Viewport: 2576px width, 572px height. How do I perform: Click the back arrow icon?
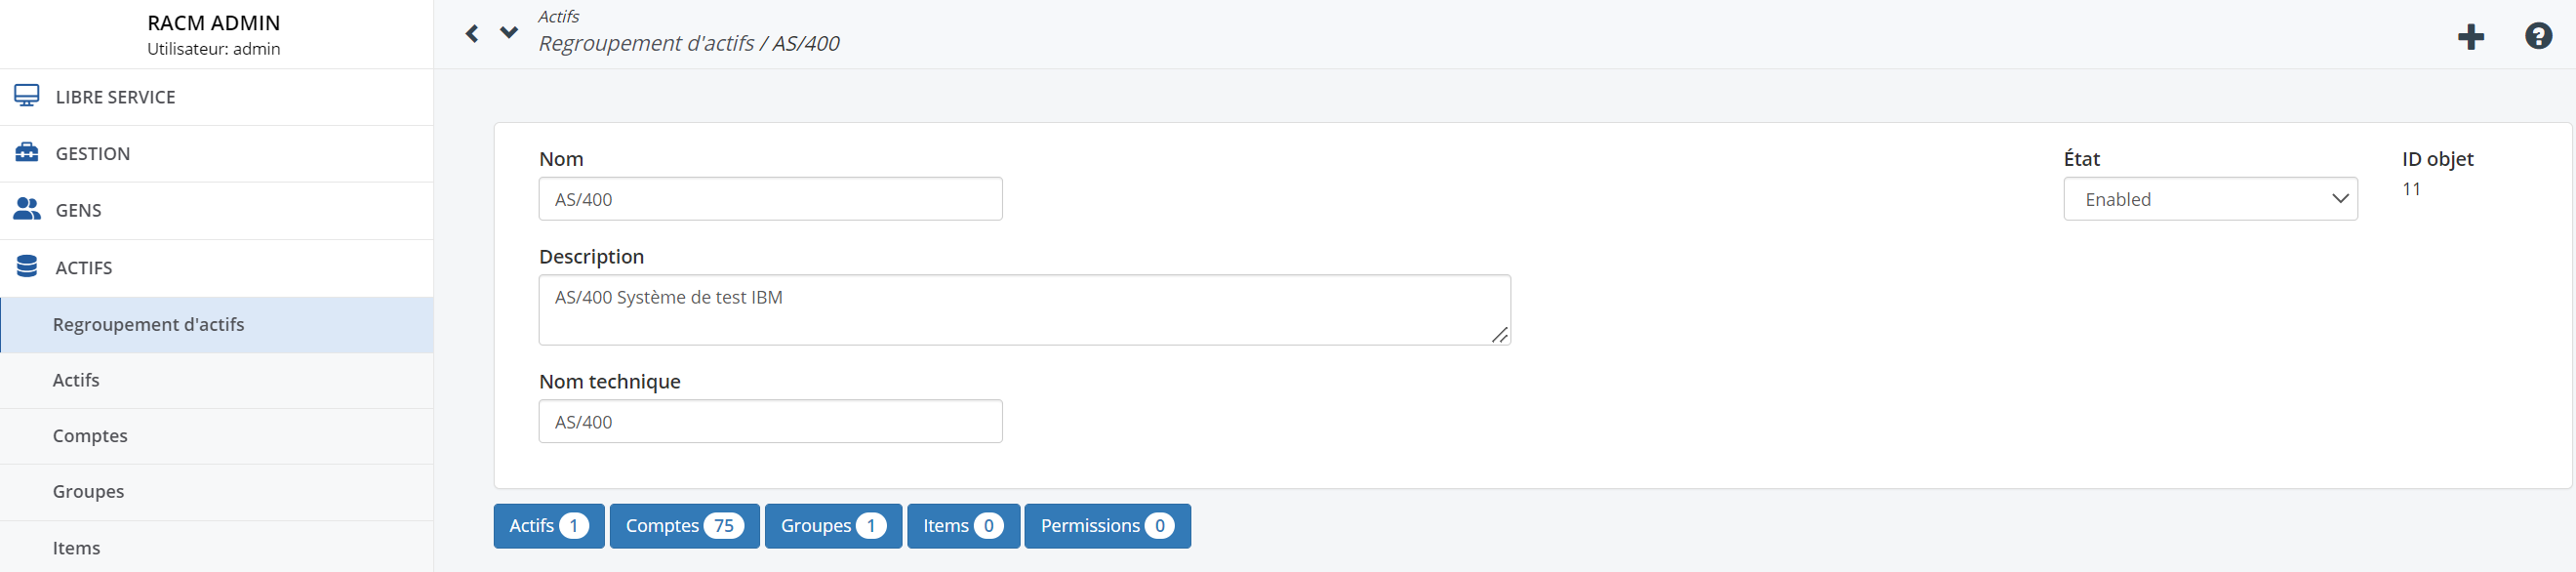tap(472, 34)
